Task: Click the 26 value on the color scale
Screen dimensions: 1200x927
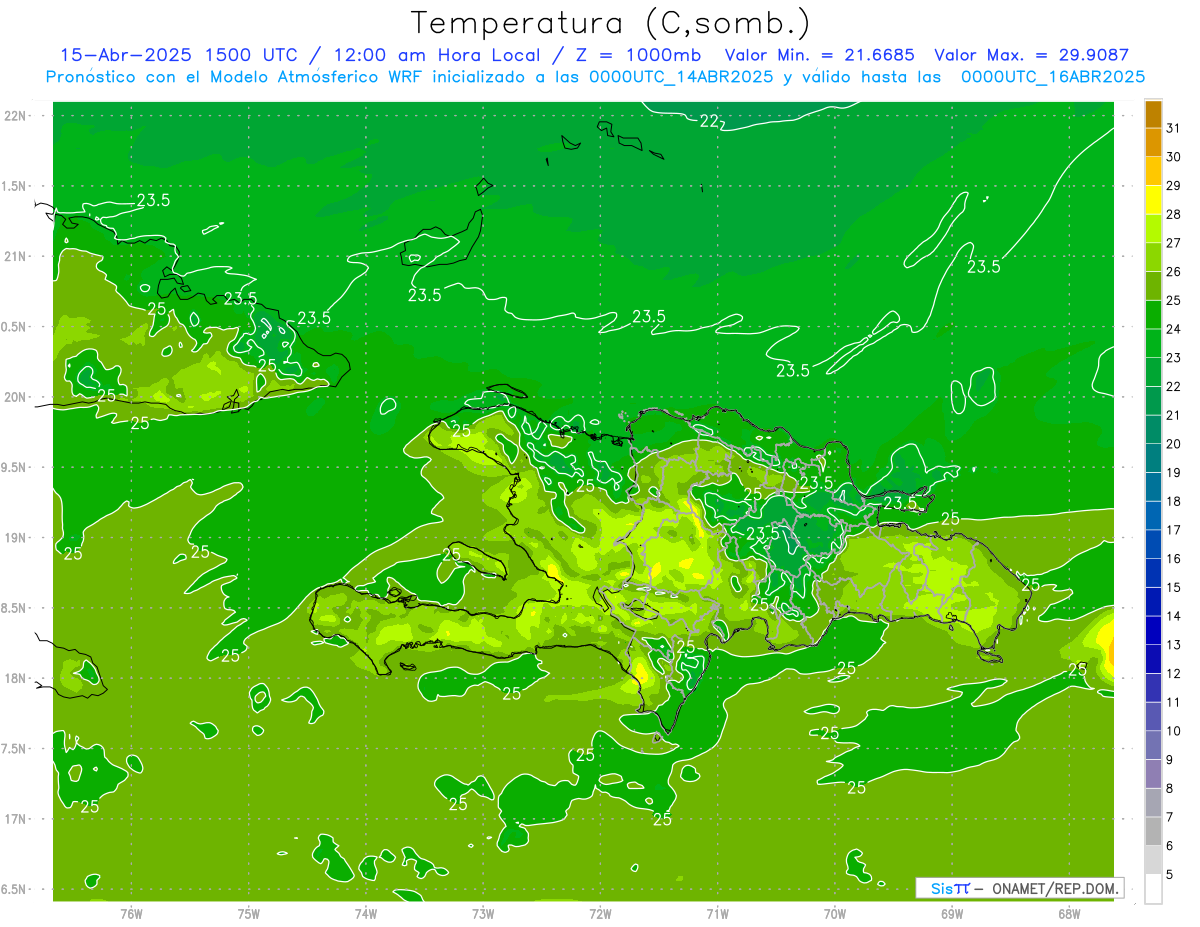Action: point(1174,271)
